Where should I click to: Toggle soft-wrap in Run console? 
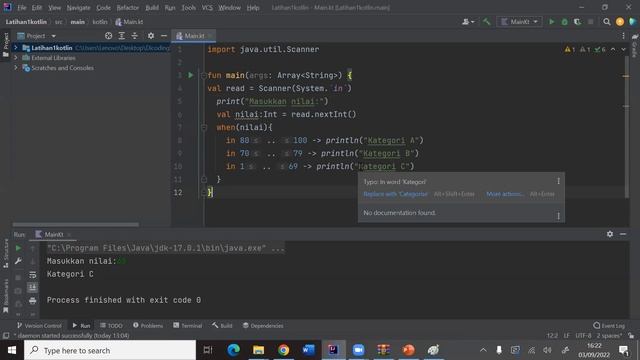coord(33,275)
